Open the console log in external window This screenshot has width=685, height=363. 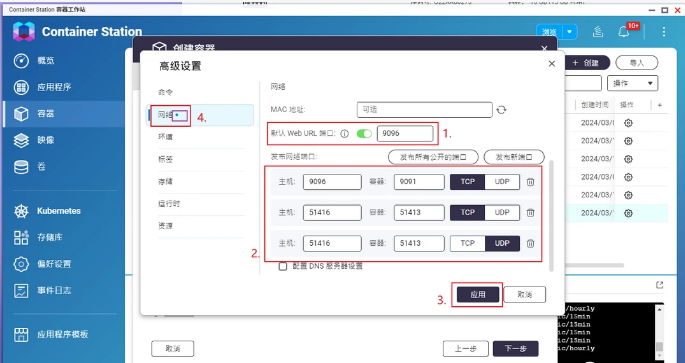(660, 285)
